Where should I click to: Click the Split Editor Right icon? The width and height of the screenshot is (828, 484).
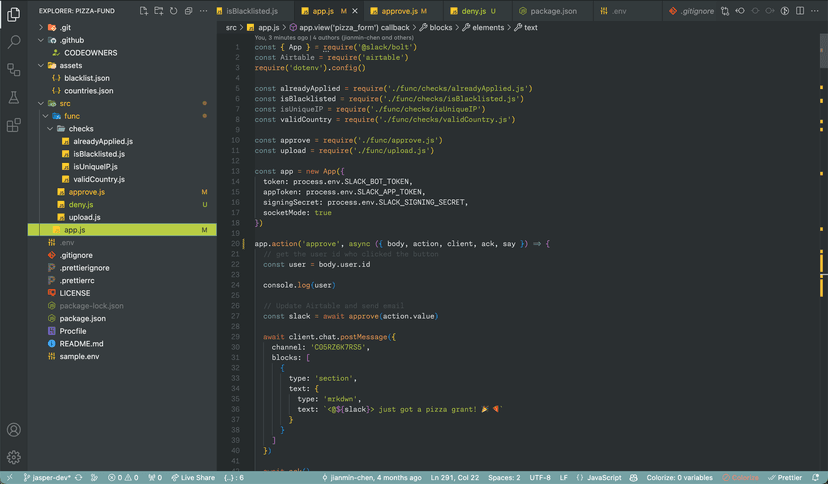click(800, 11)
